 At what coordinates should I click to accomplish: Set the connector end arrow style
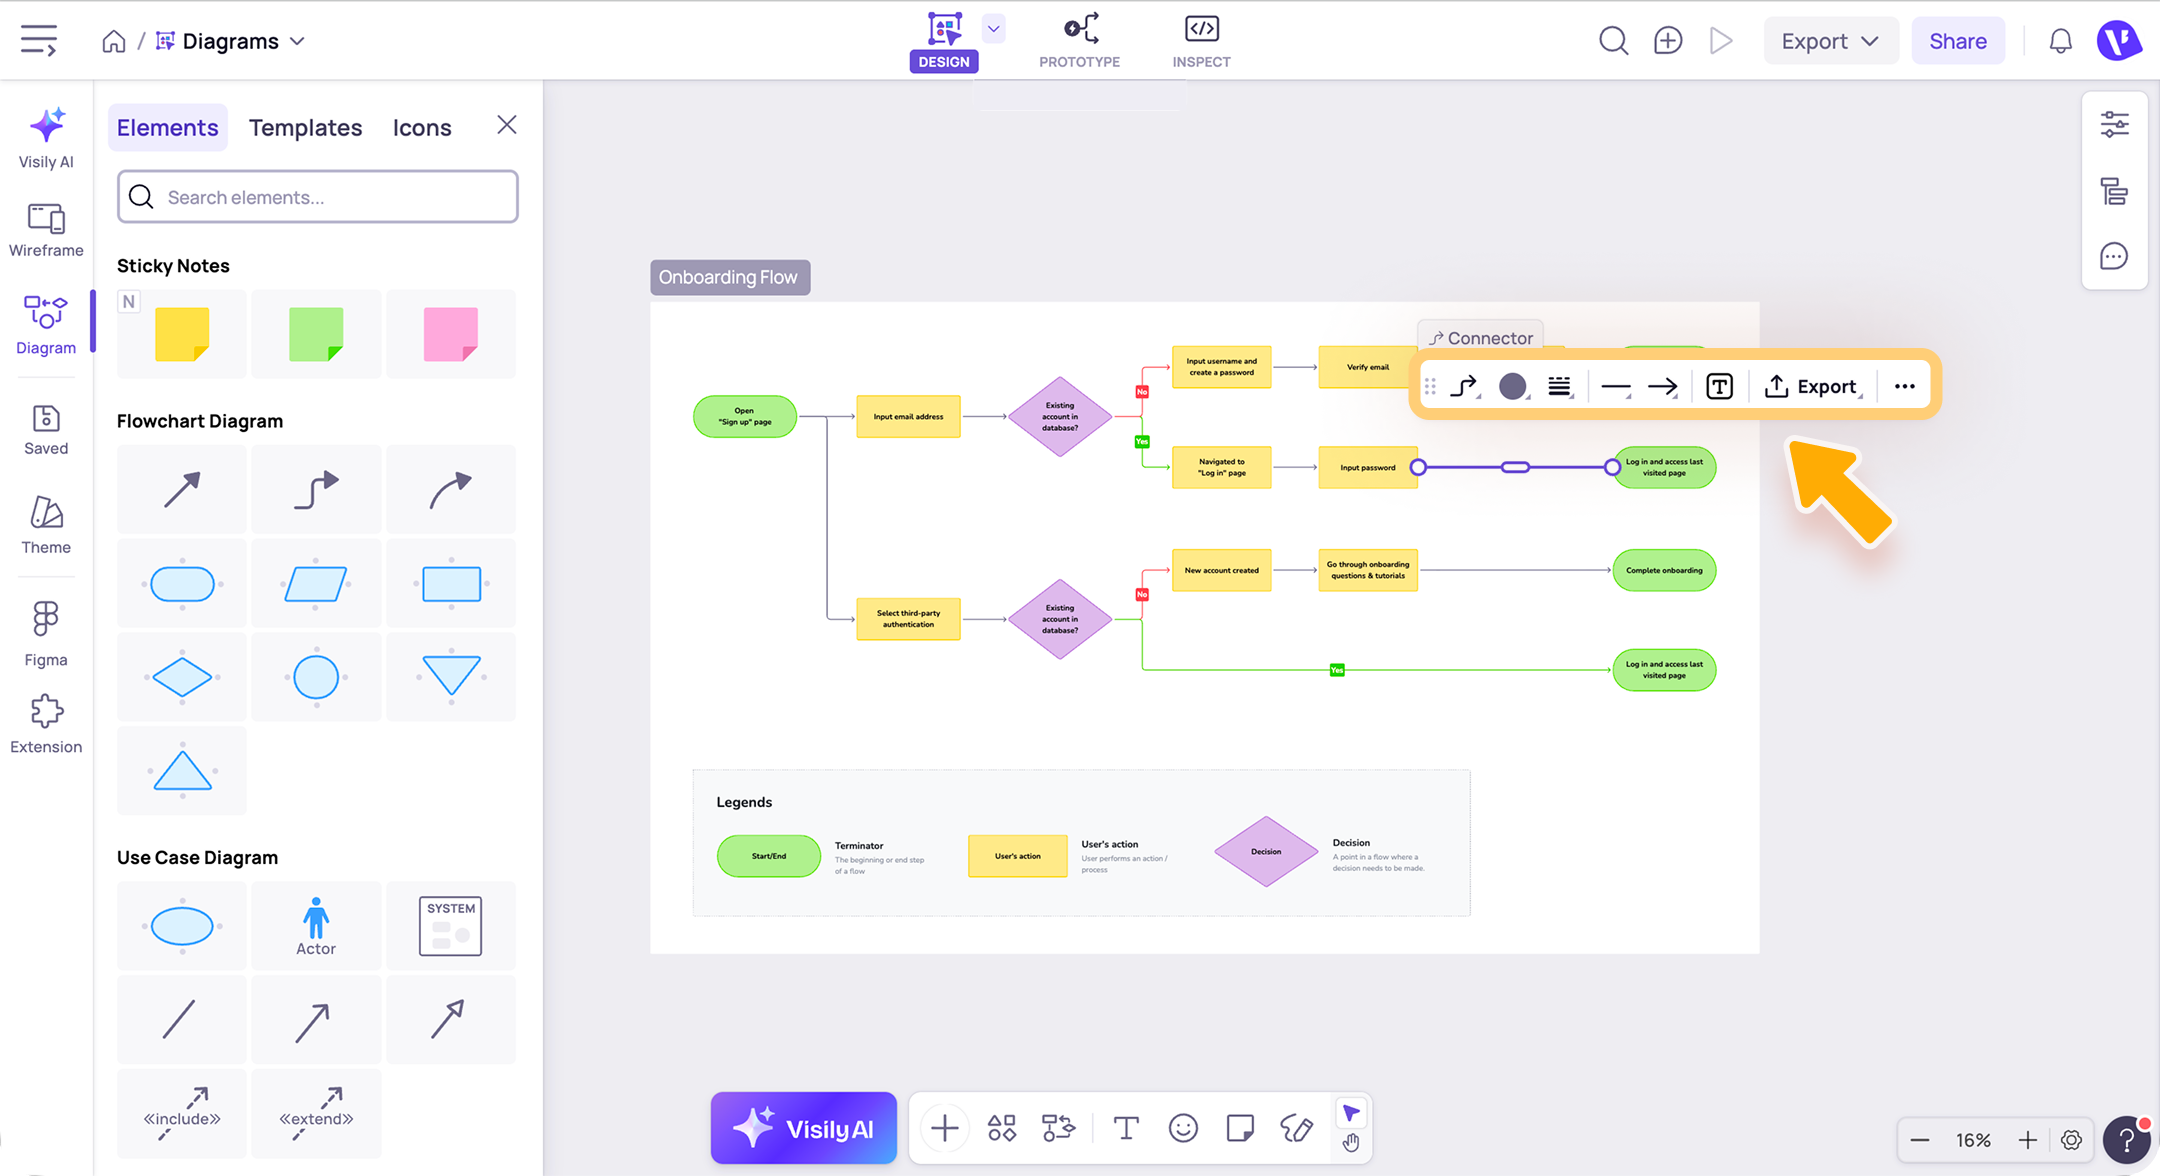(1663, 386)
